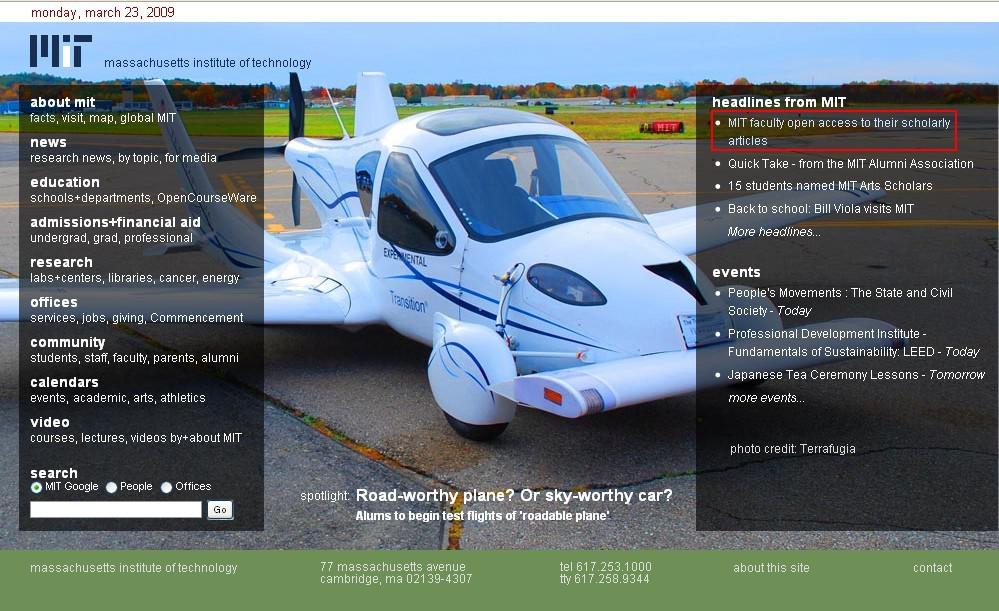Click the photo credit: Terrafugia text
The width and height of the screenshot is (999, 611).
pos(793,449)
